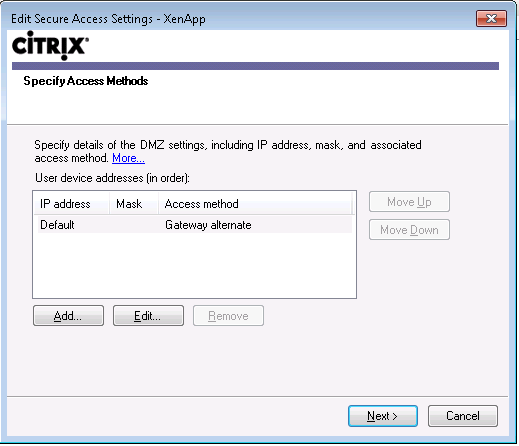Click the Add... button
Viewport: 519px width, 446px height.
[68, 315]
